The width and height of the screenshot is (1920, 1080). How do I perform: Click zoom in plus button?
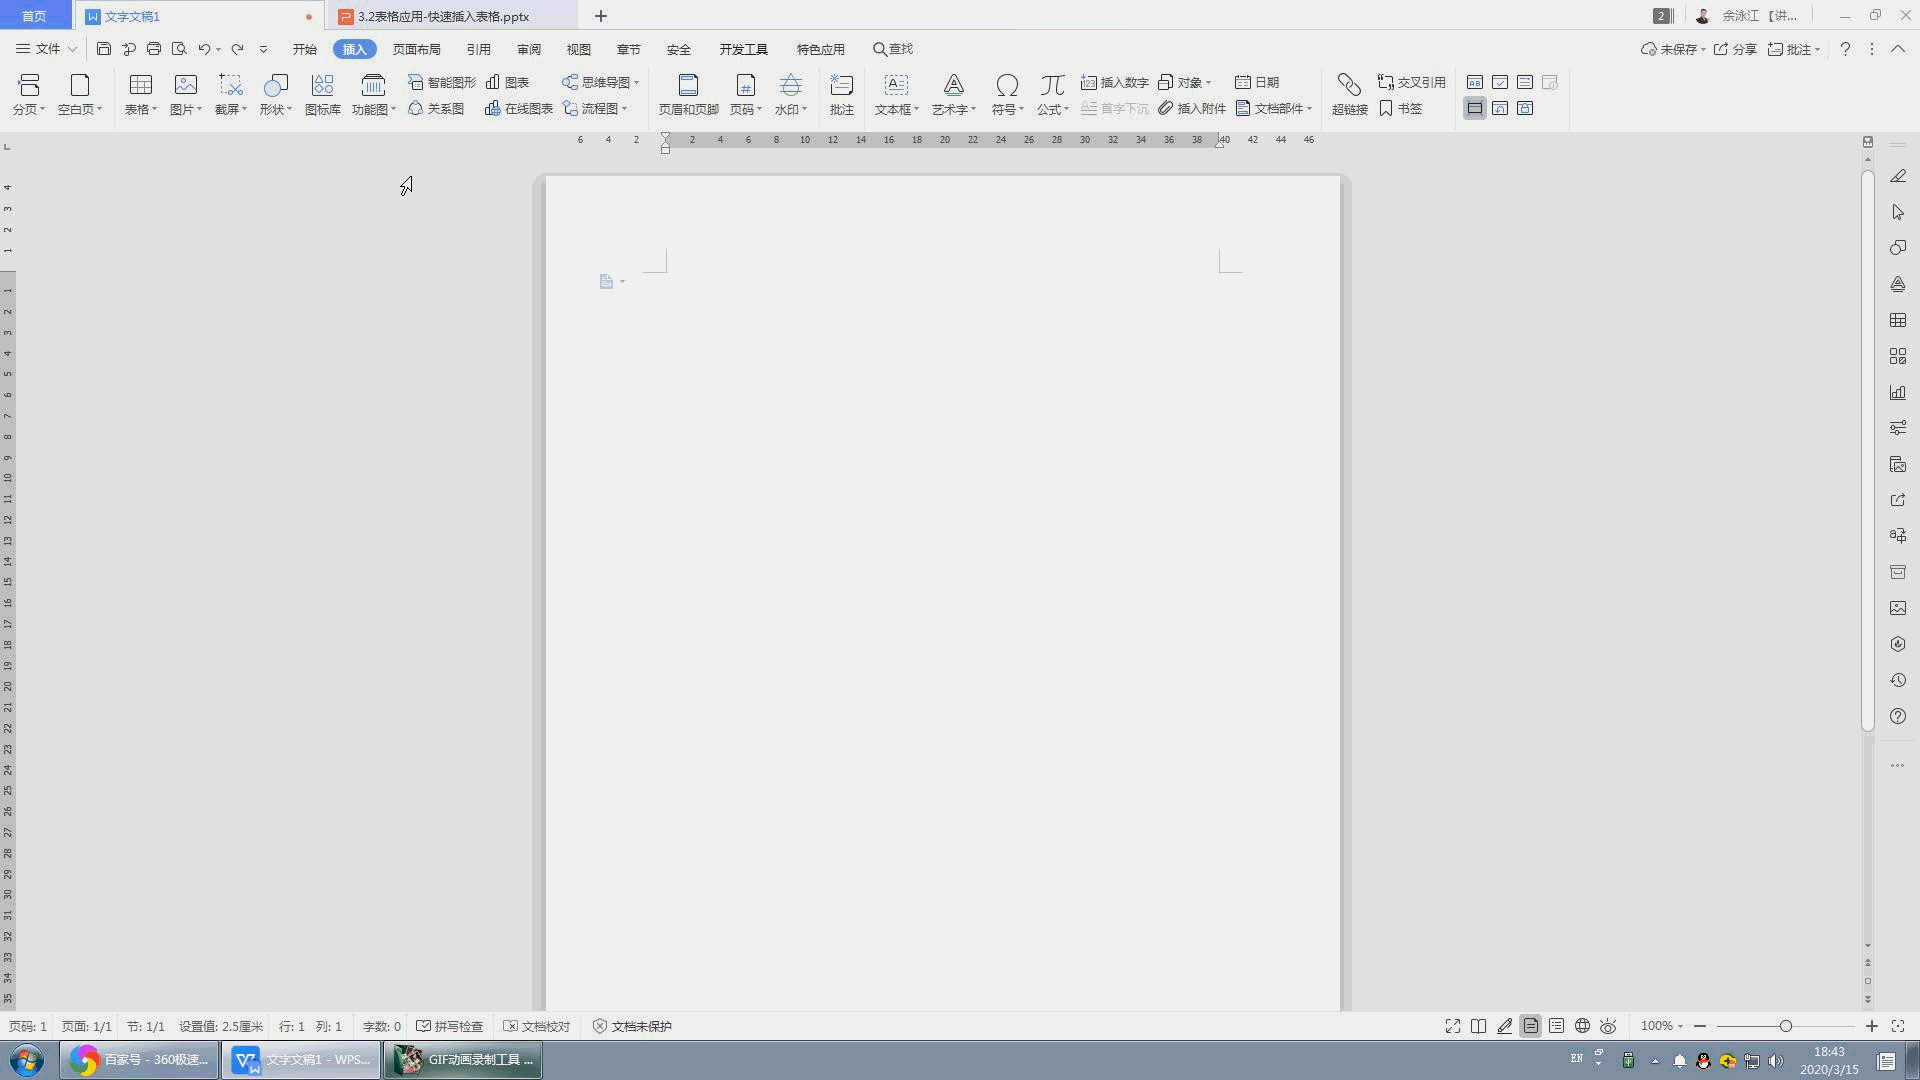1871,1026
